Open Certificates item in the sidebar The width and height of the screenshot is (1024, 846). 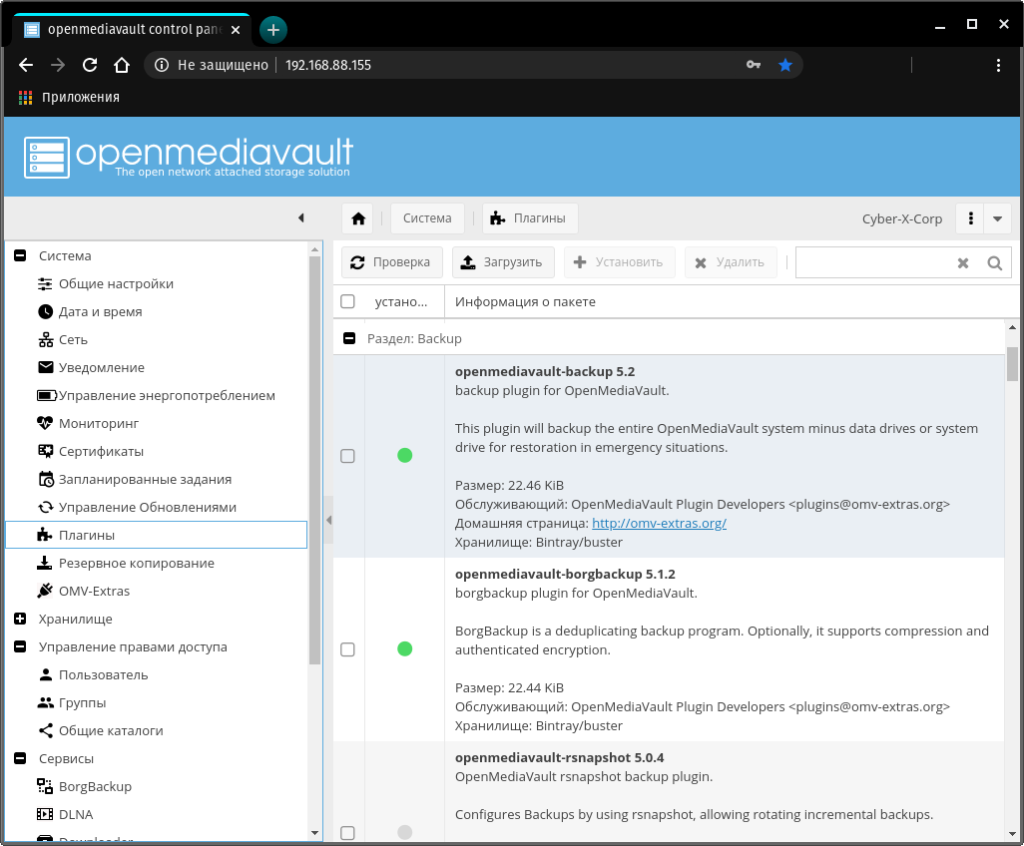pyautogui.click(x=100, y=452)
